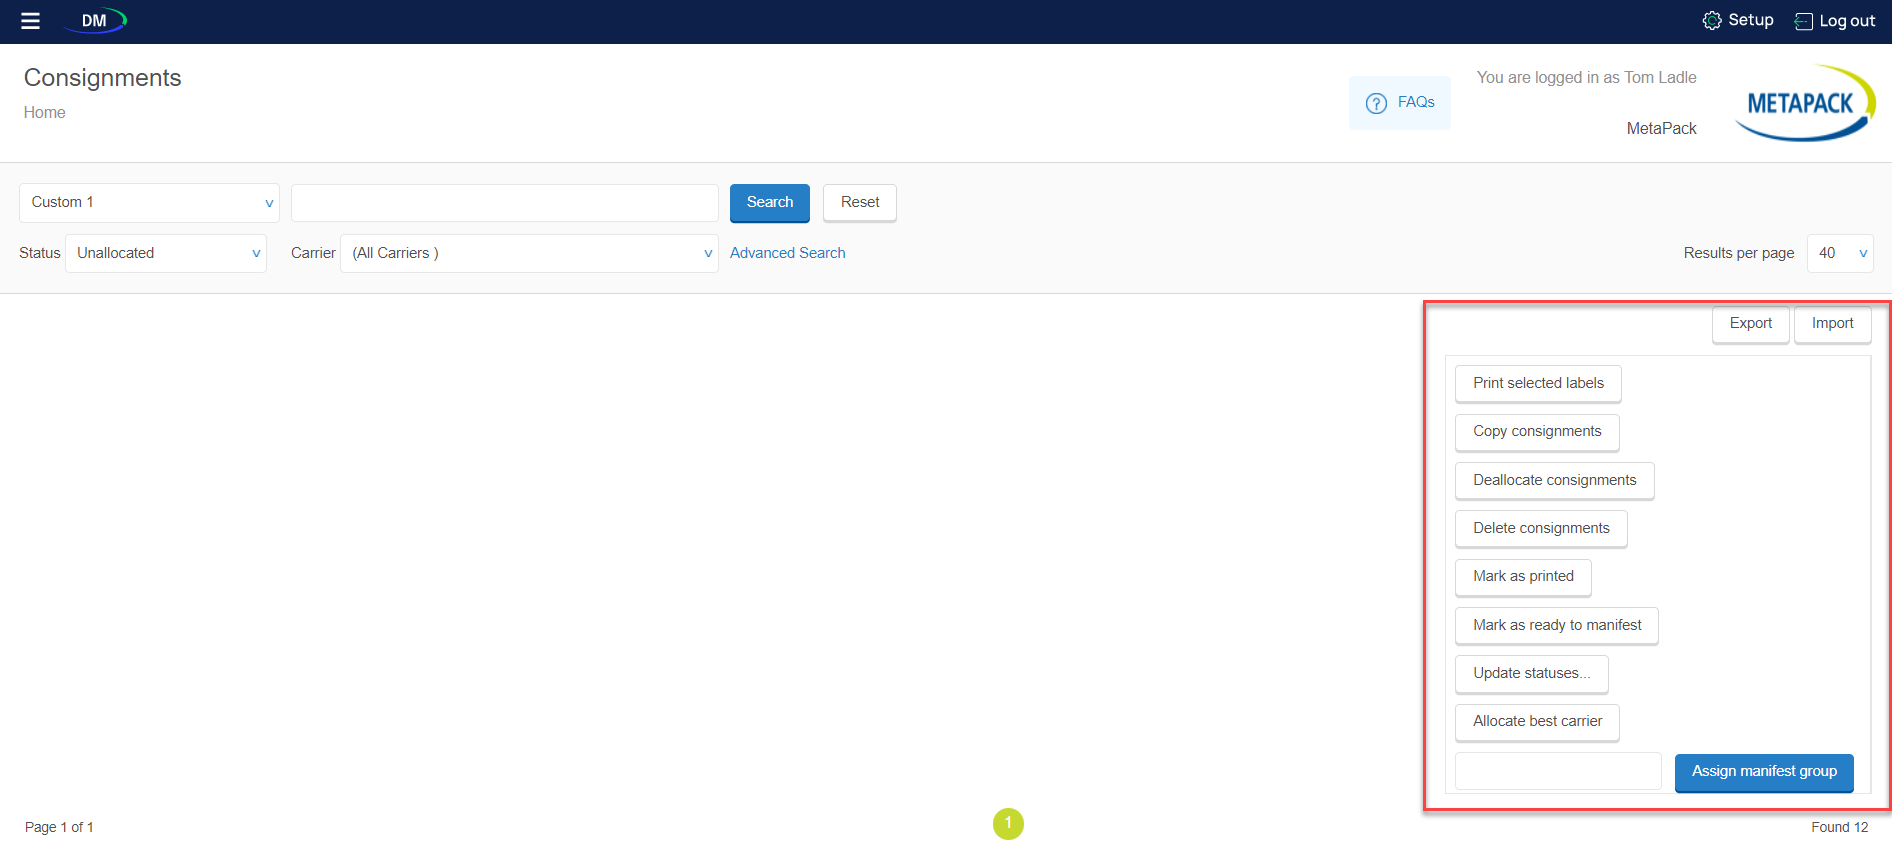The image size is (1892, 850).
Task: Click the 'Found 12' results count
Action: (x=1840, y=827)
